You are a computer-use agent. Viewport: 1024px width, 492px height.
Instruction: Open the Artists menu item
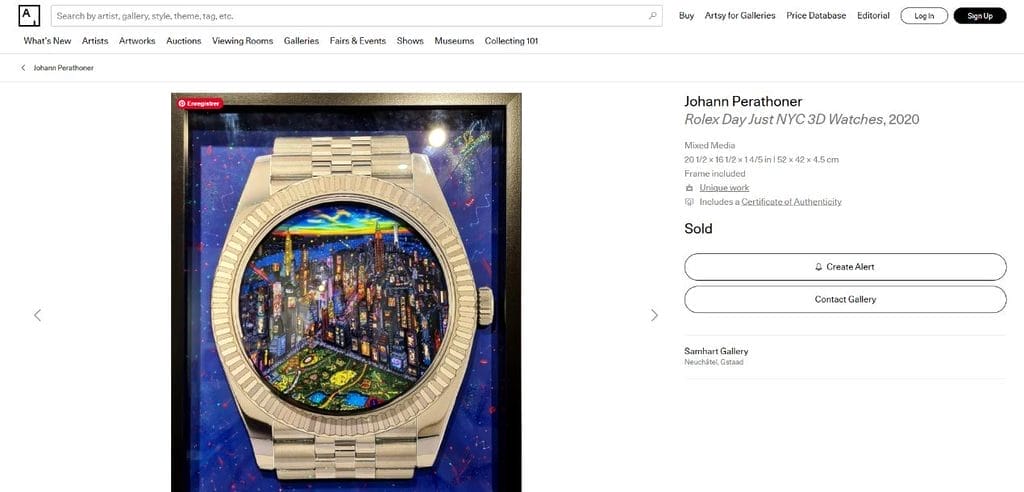(x=95, y=41)
